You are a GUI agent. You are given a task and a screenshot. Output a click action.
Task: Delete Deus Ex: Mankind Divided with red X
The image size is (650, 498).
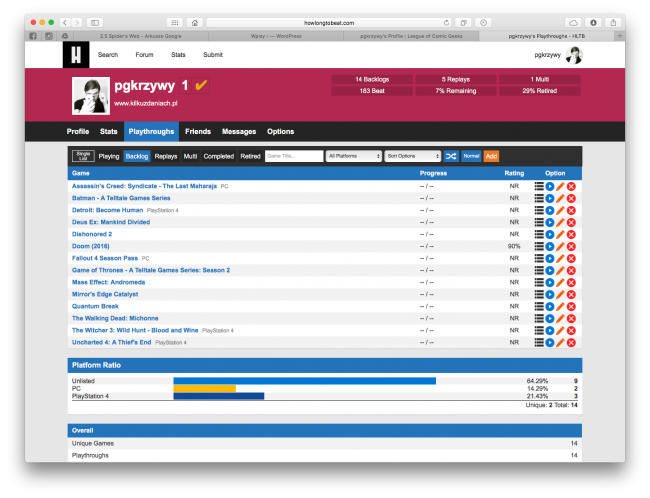(x=571, y=222)
